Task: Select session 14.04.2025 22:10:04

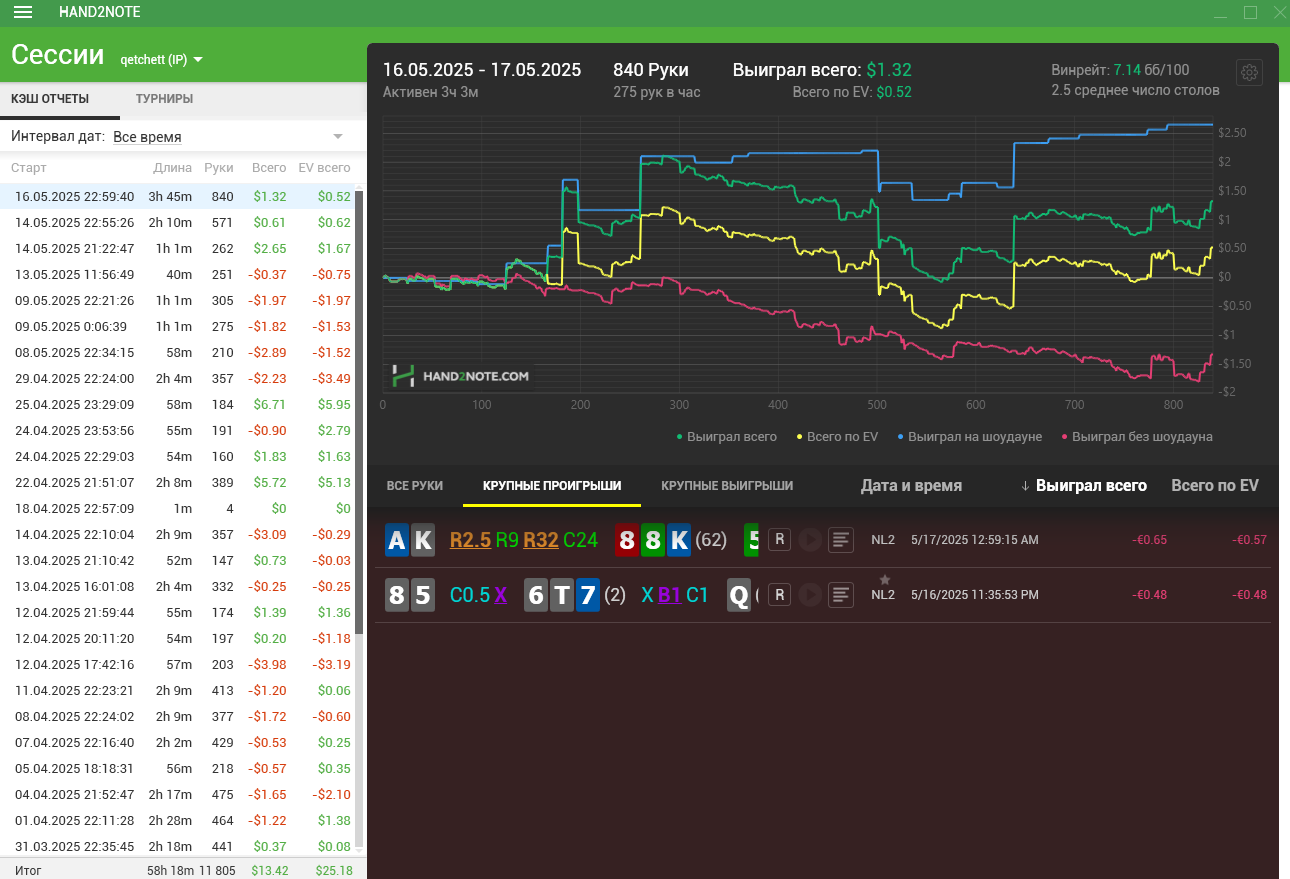Action: 177,535
